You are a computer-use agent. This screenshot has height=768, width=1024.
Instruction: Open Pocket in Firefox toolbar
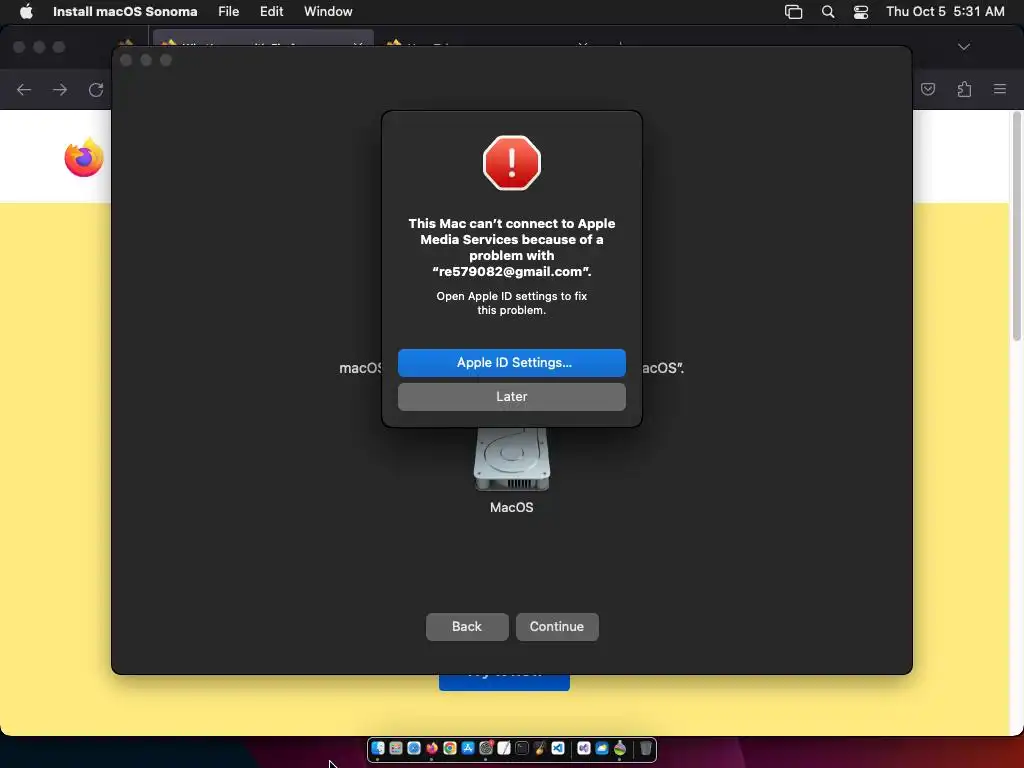[x=927, y=89]
